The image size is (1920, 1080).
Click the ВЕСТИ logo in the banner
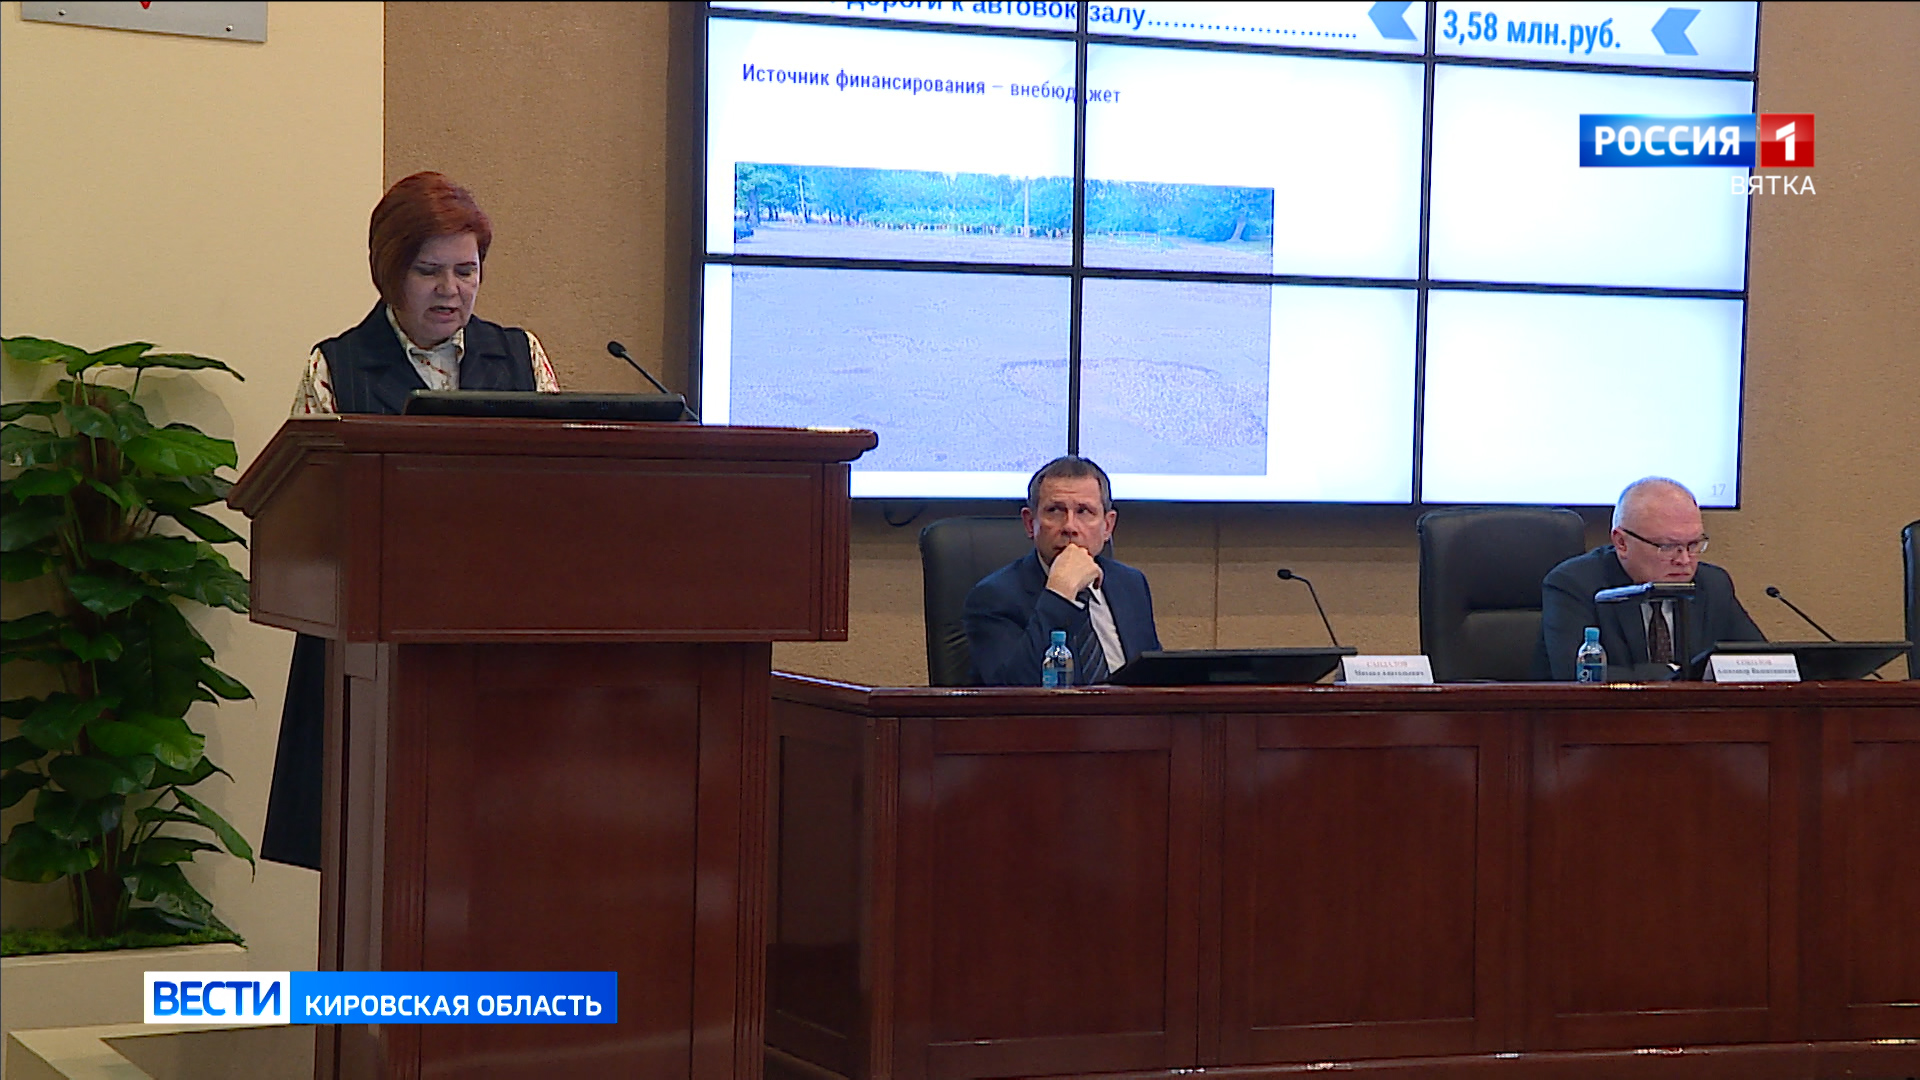point(217,998)
